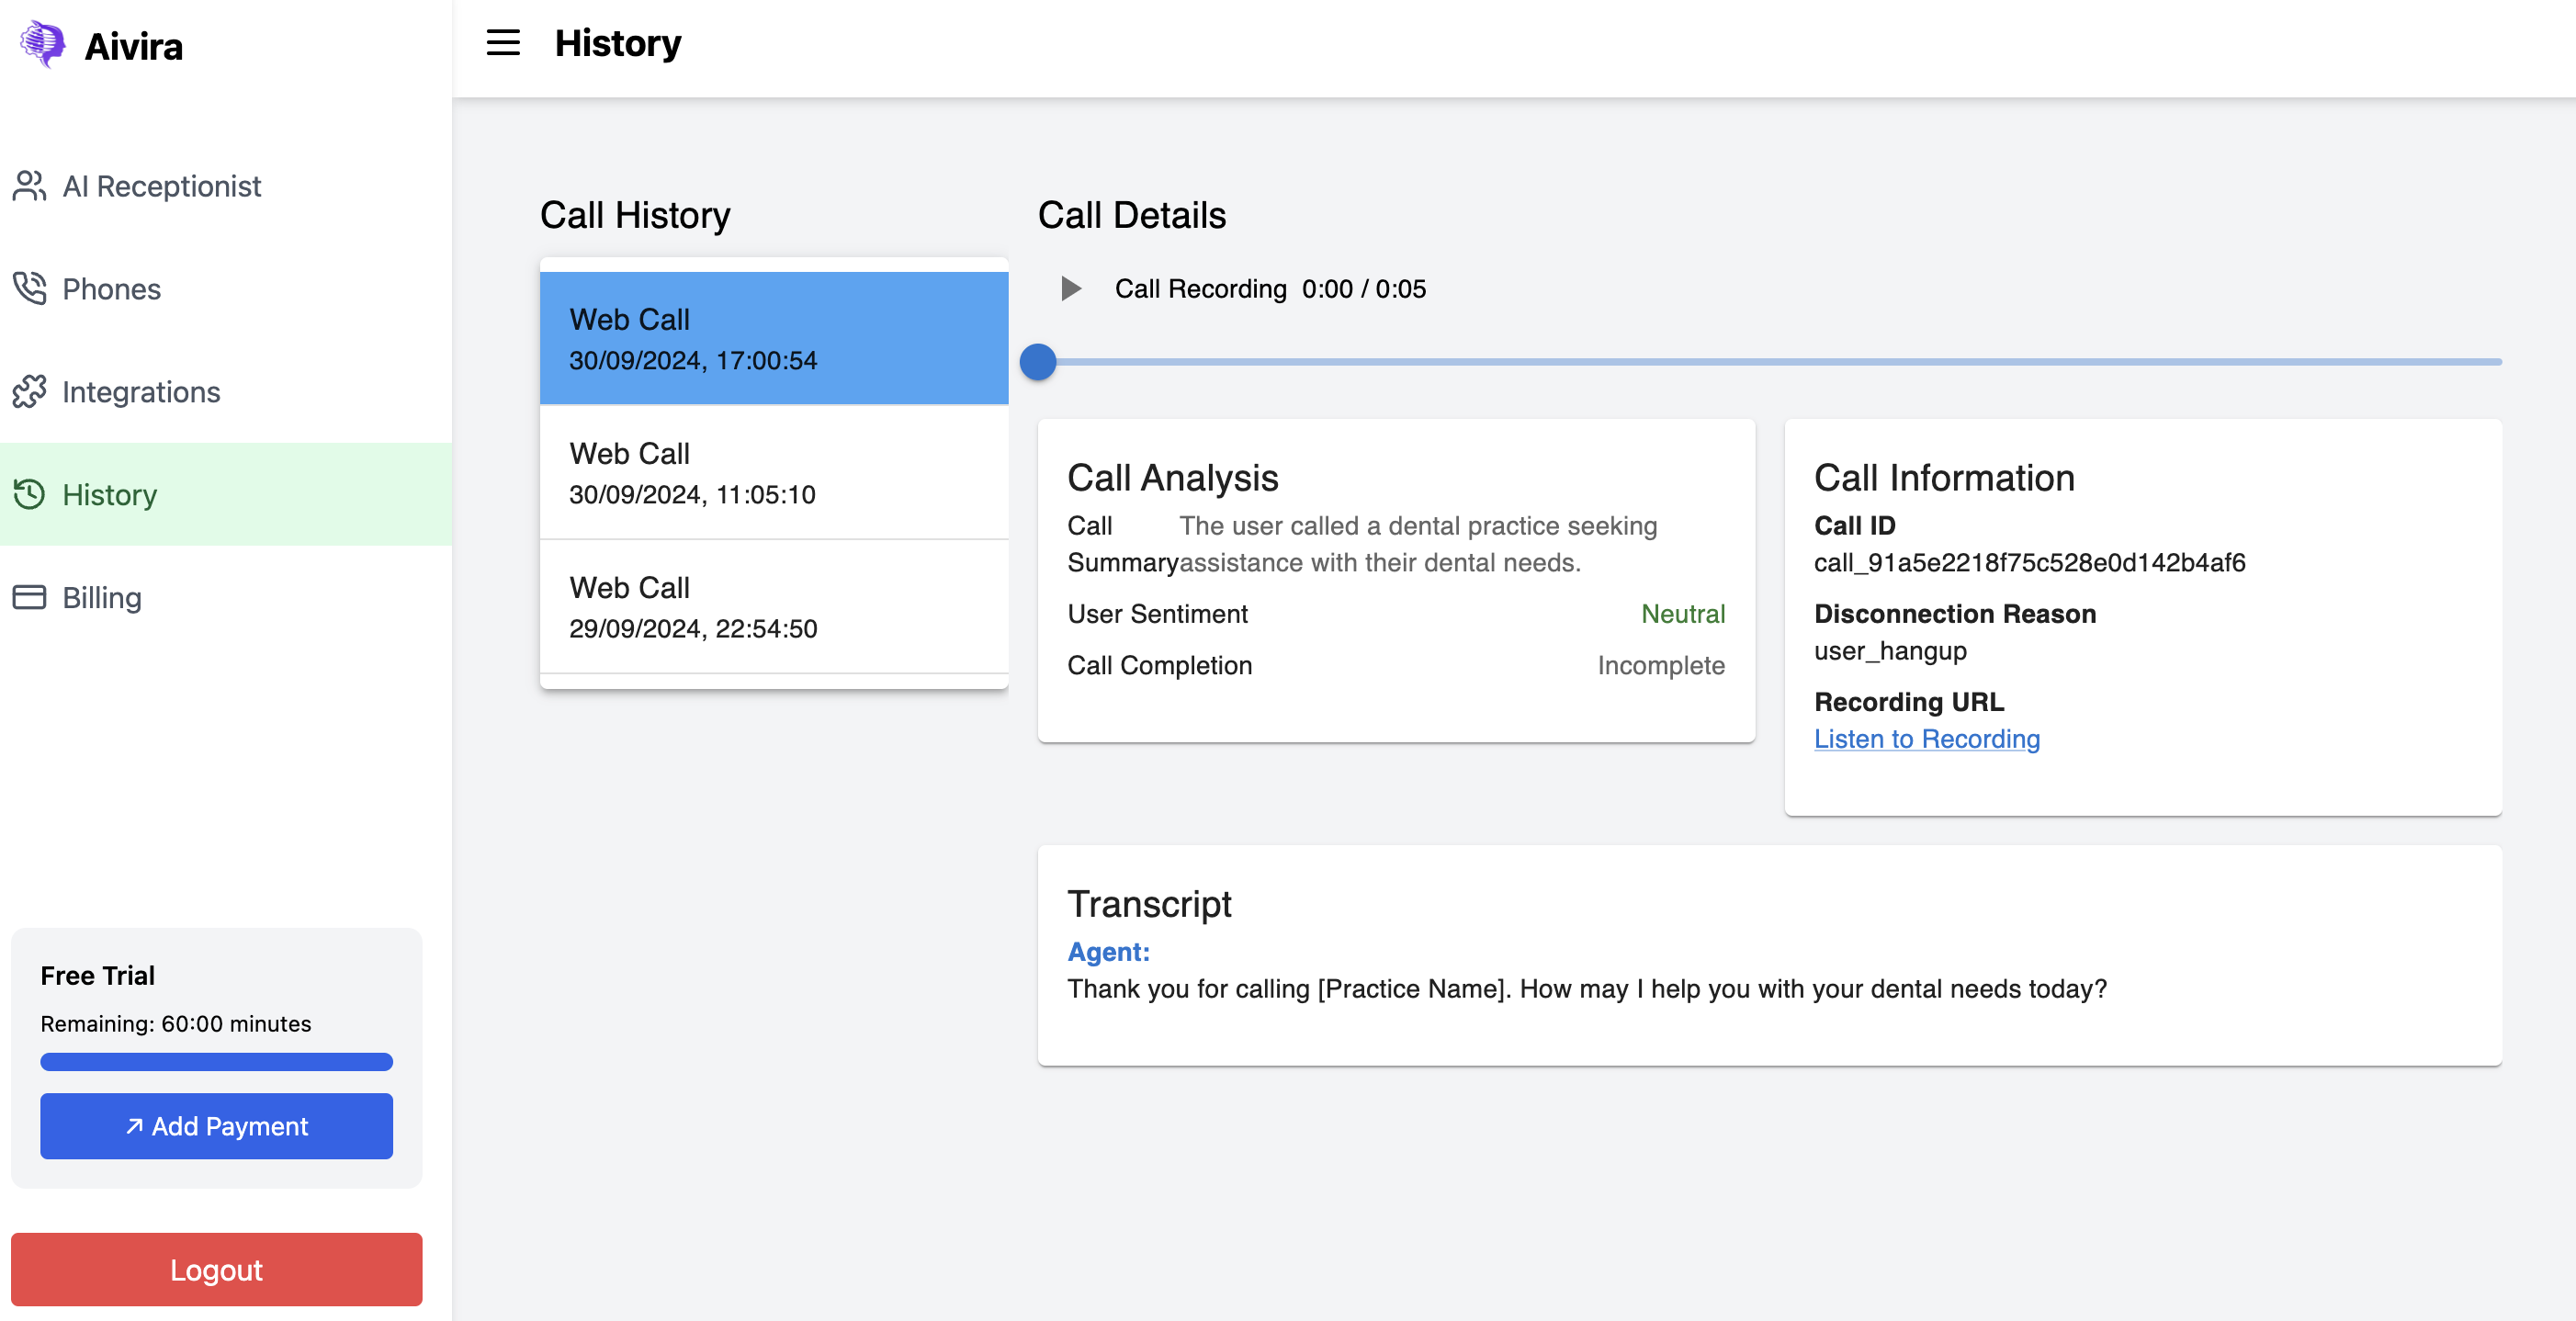
Task: Open the AI Receptionist menu item
Action: coord(161,186)
